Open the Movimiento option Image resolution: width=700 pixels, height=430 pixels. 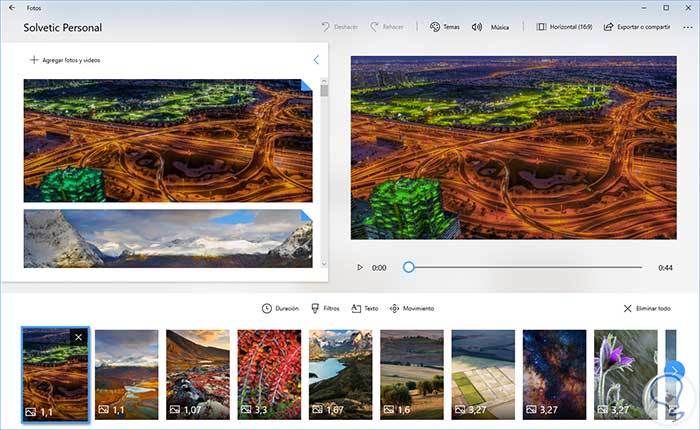[x=412, y=309]
